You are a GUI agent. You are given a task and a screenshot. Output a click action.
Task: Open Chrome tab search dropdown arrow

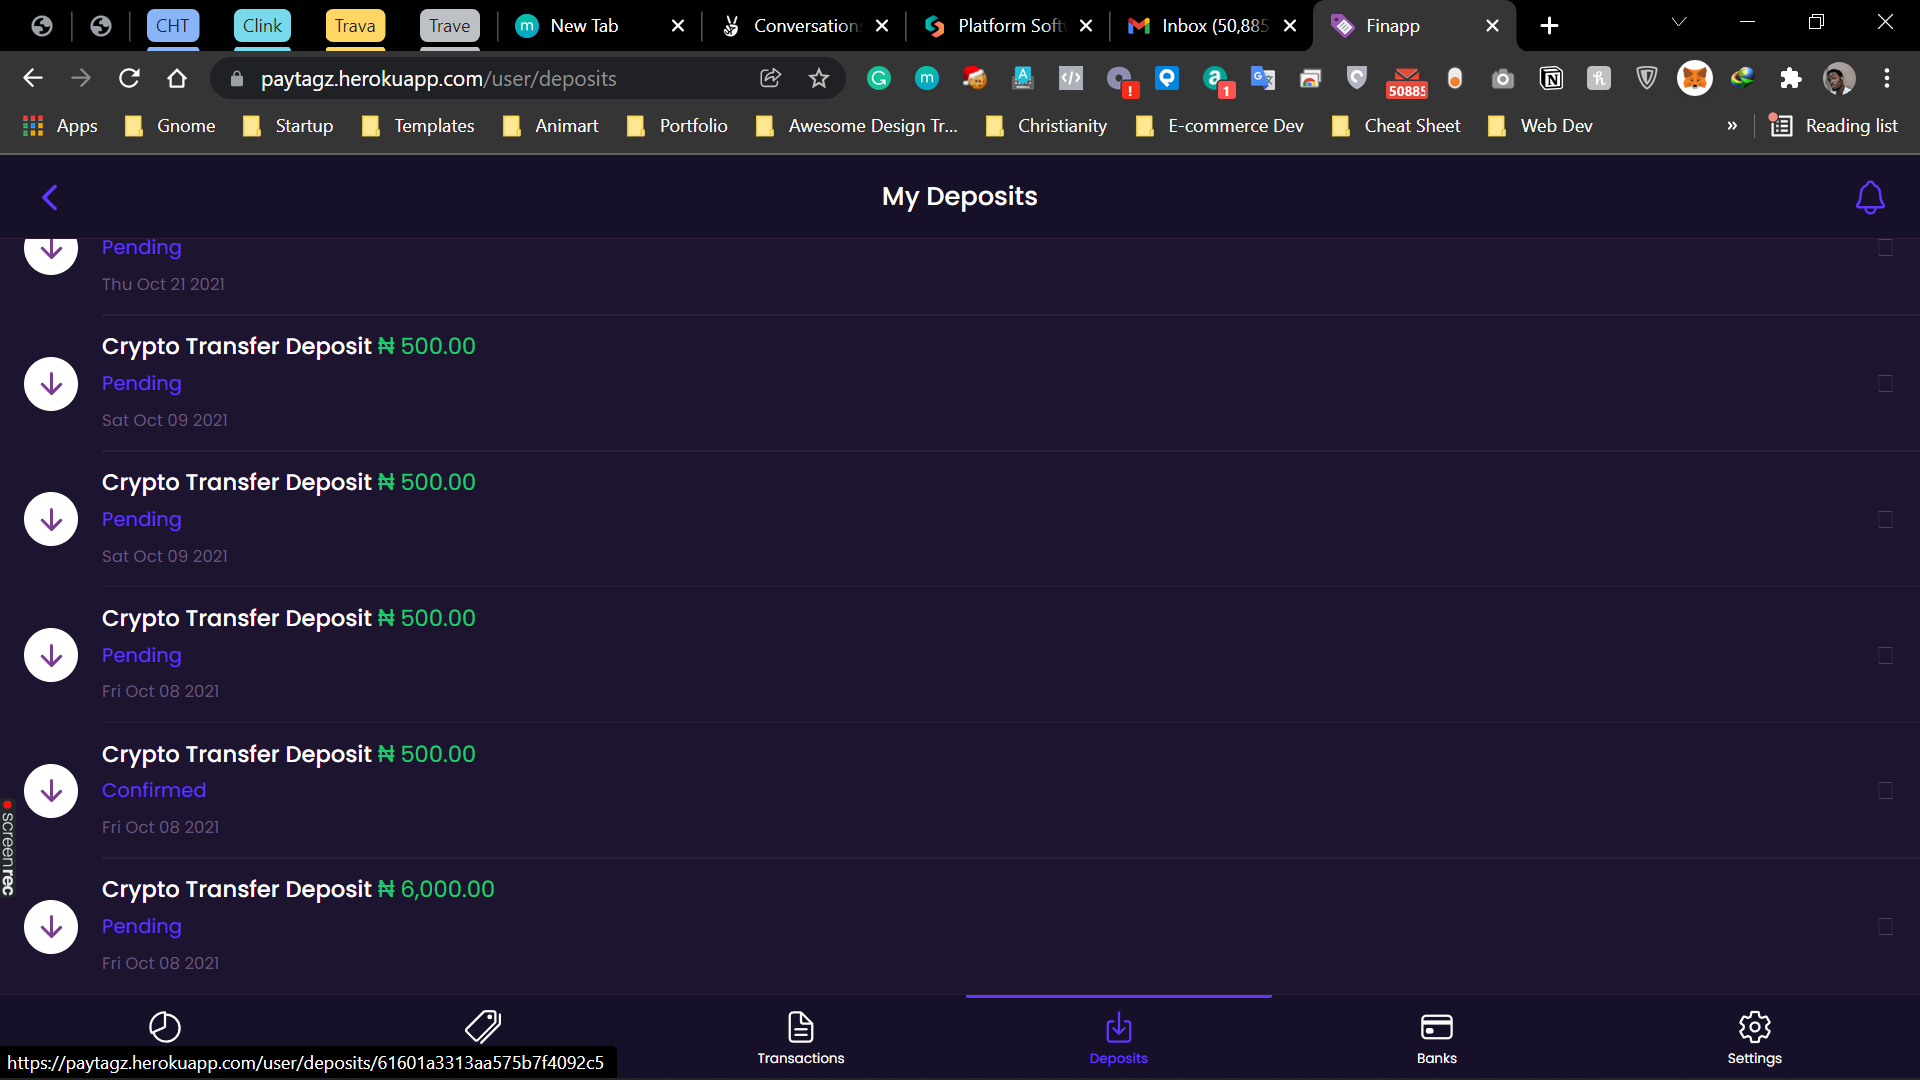[1679, 23]
